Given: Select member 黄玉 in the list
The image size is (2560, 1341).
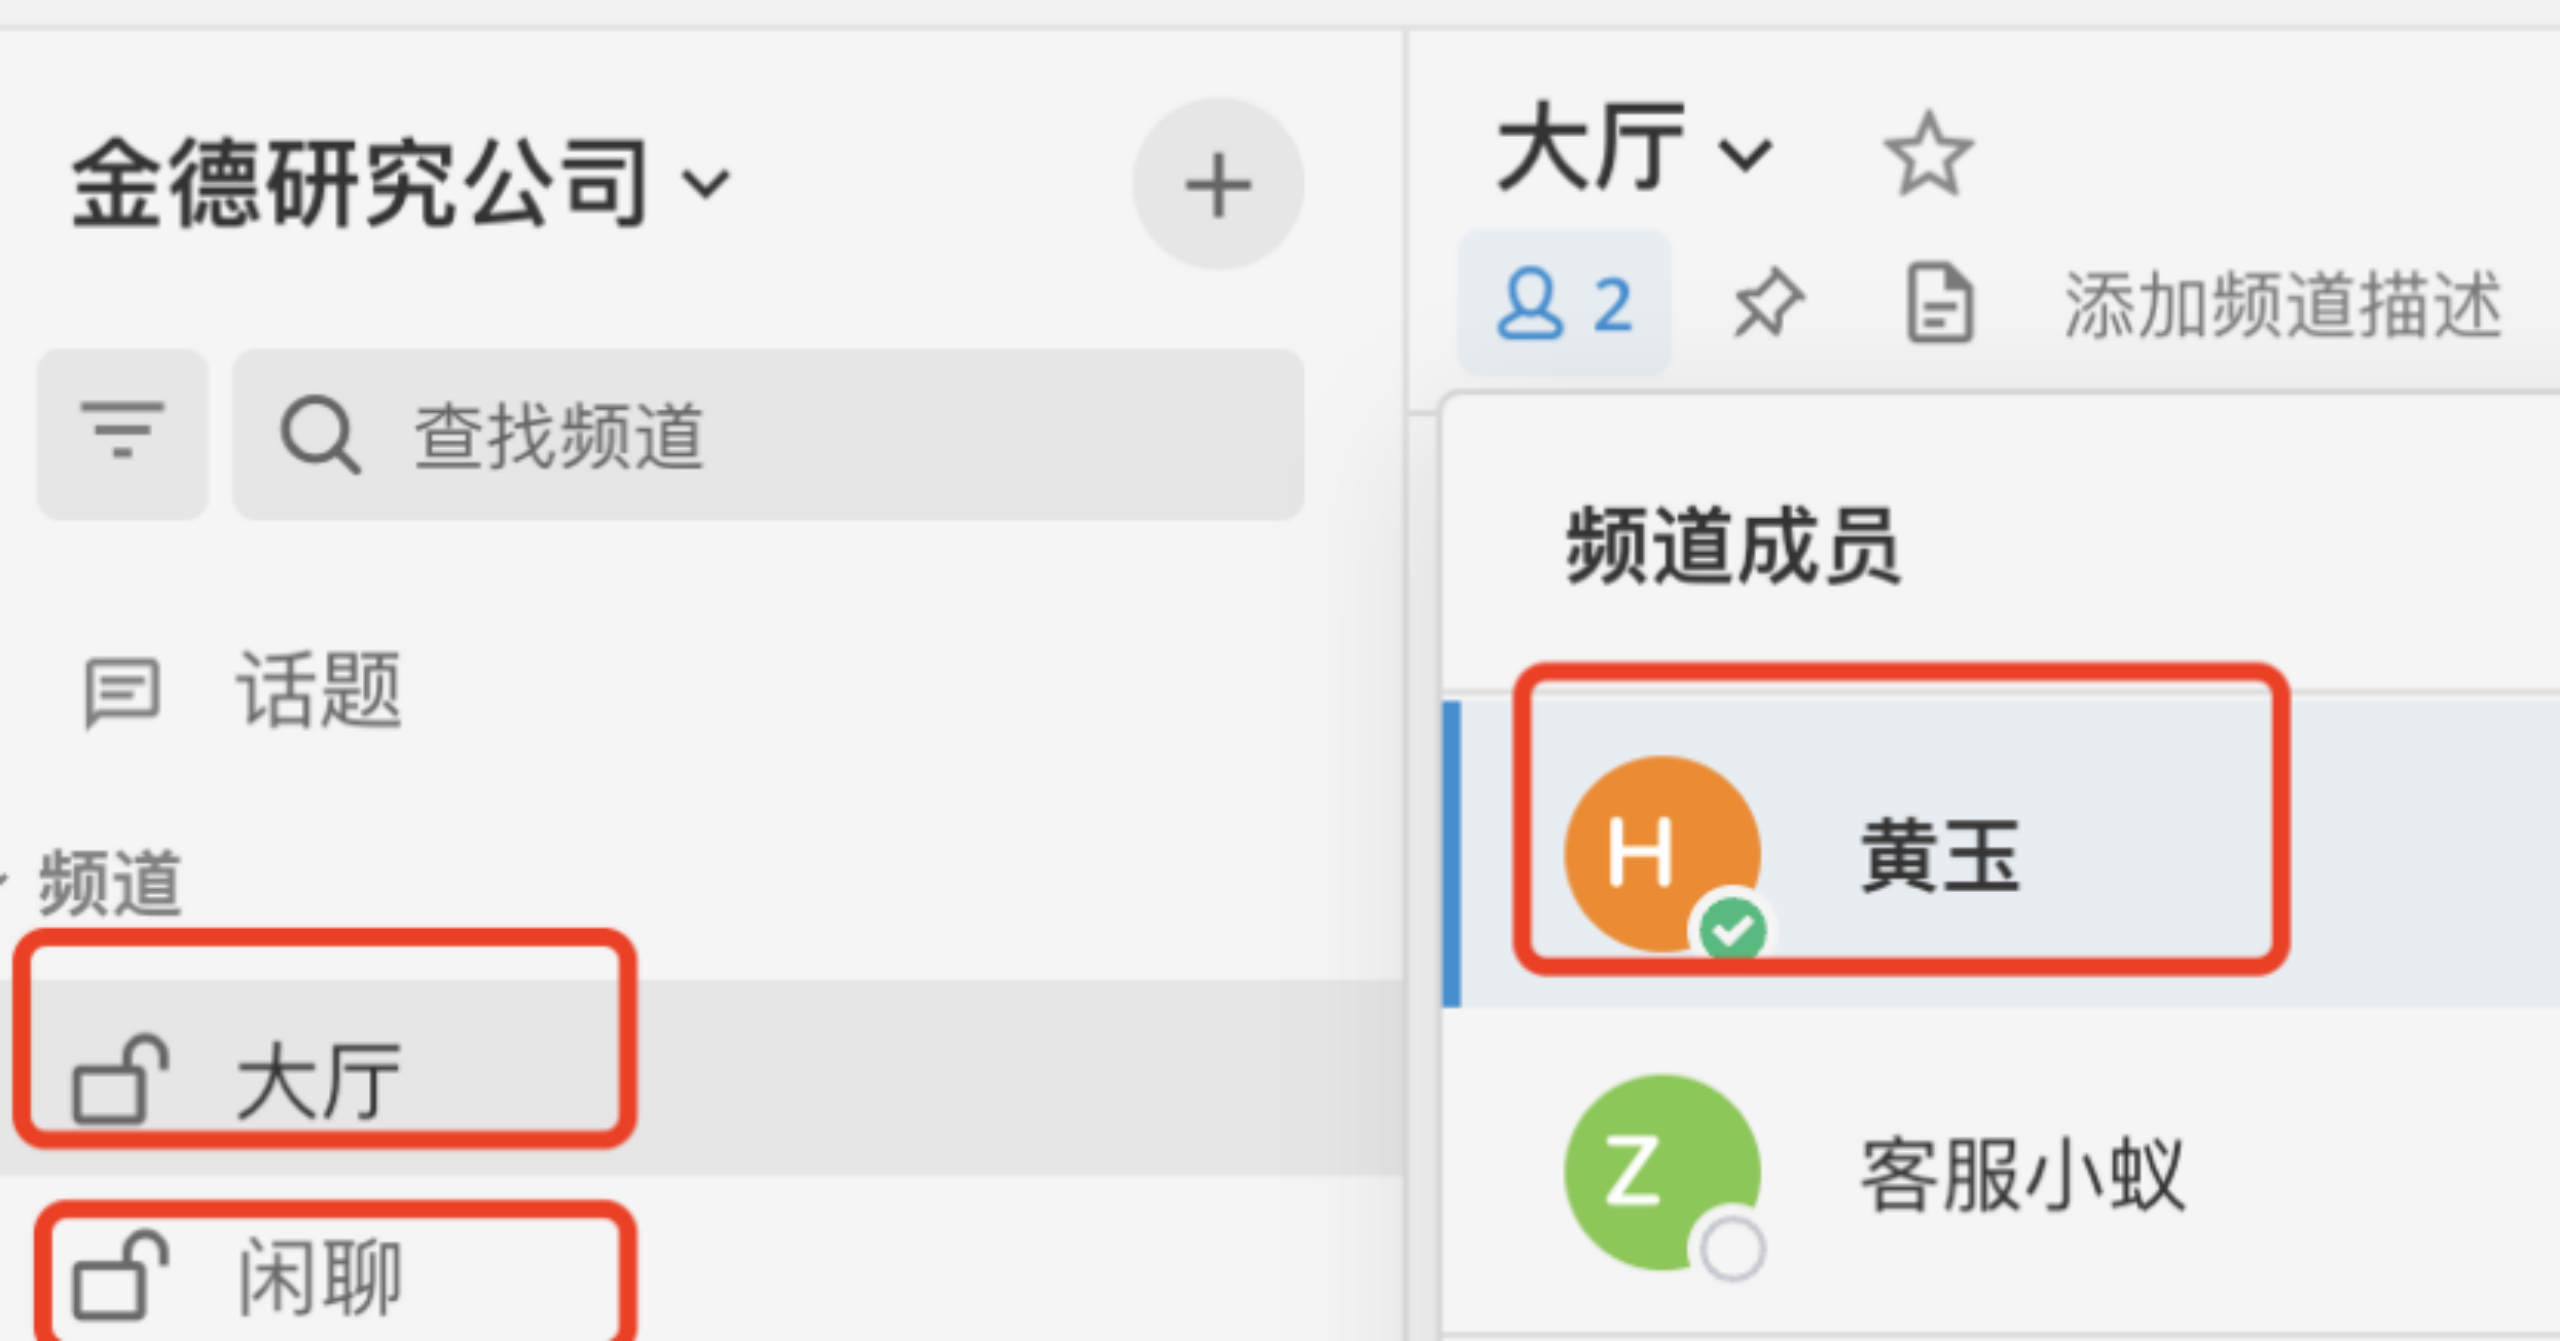Looking at the screenshot, I should pyautogui.click(x=2002, y=854).
